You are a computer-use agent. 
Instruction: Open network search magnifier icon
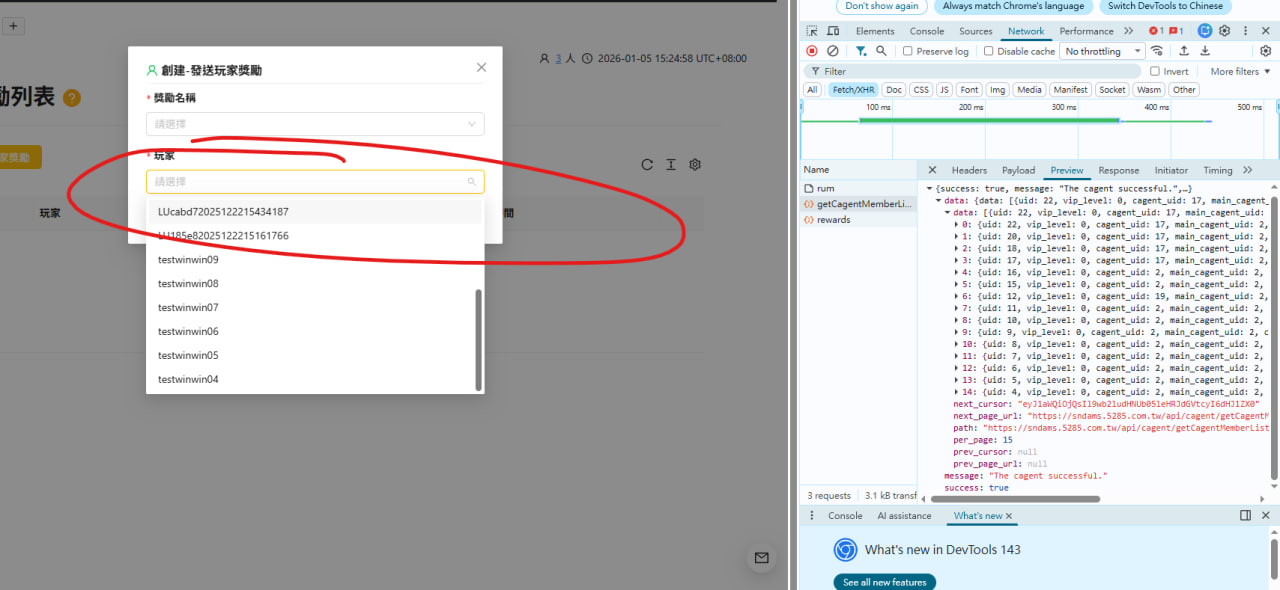[x=881, y=51]
